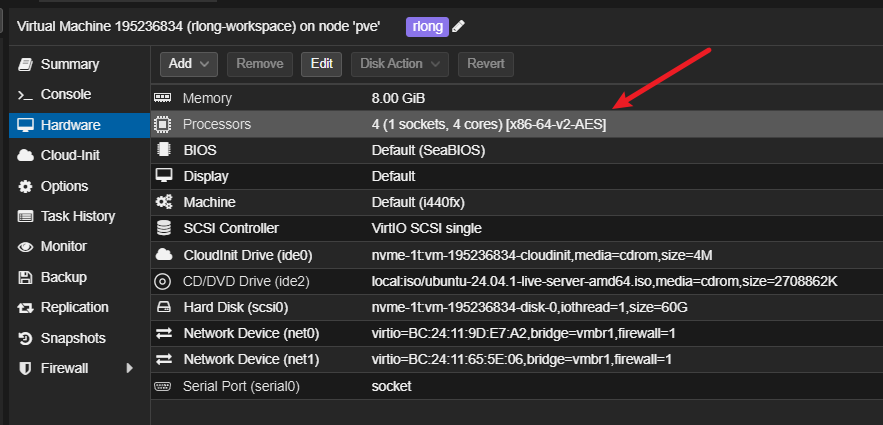The height and width of the screenshot is (425, 883).
Task: Click the Memory row RAM icon
Action: 163,98
